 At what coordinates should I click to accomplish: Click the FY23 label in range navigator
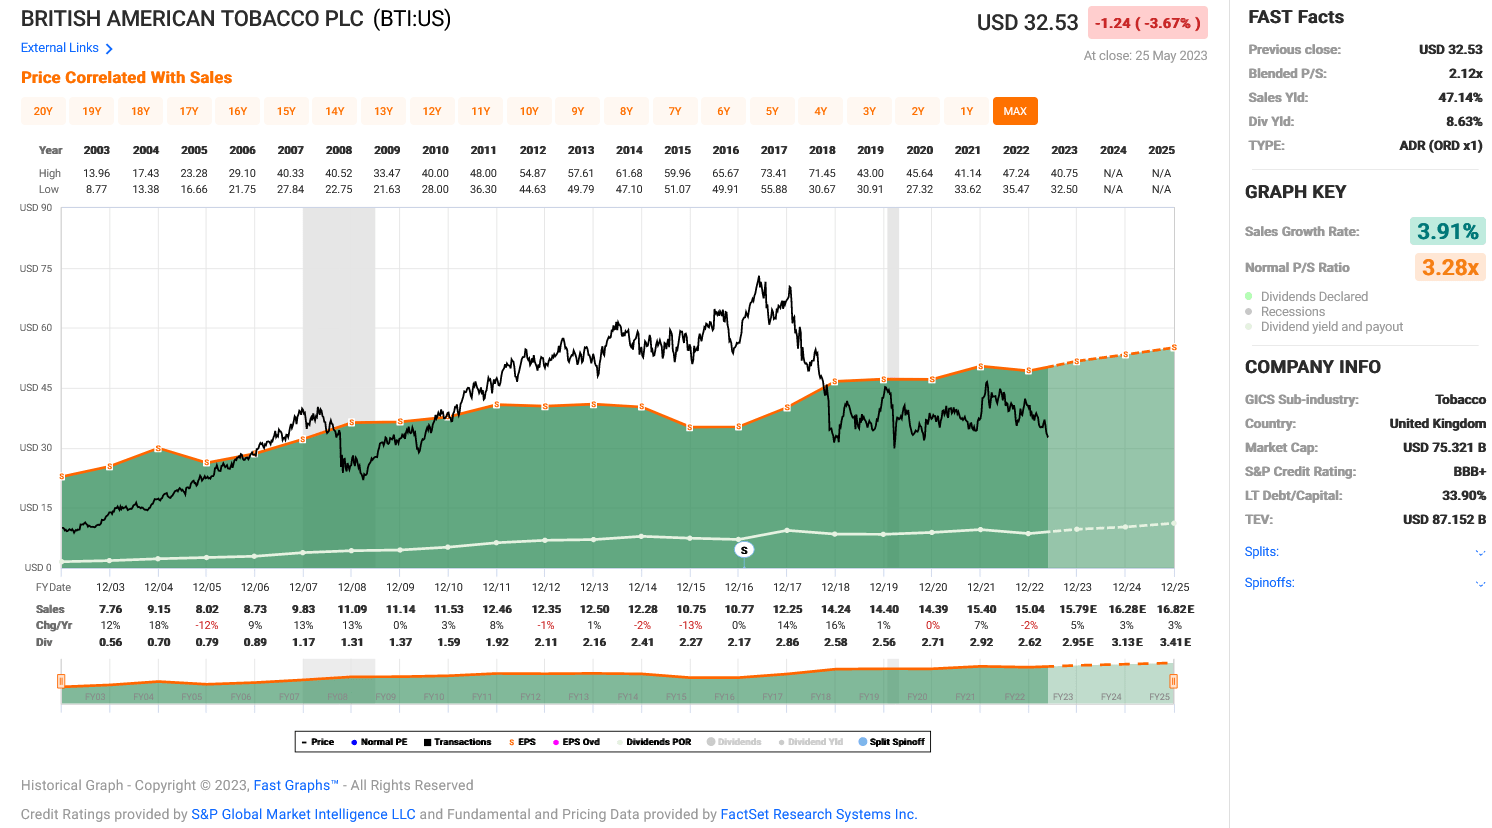coord(1062,697)
